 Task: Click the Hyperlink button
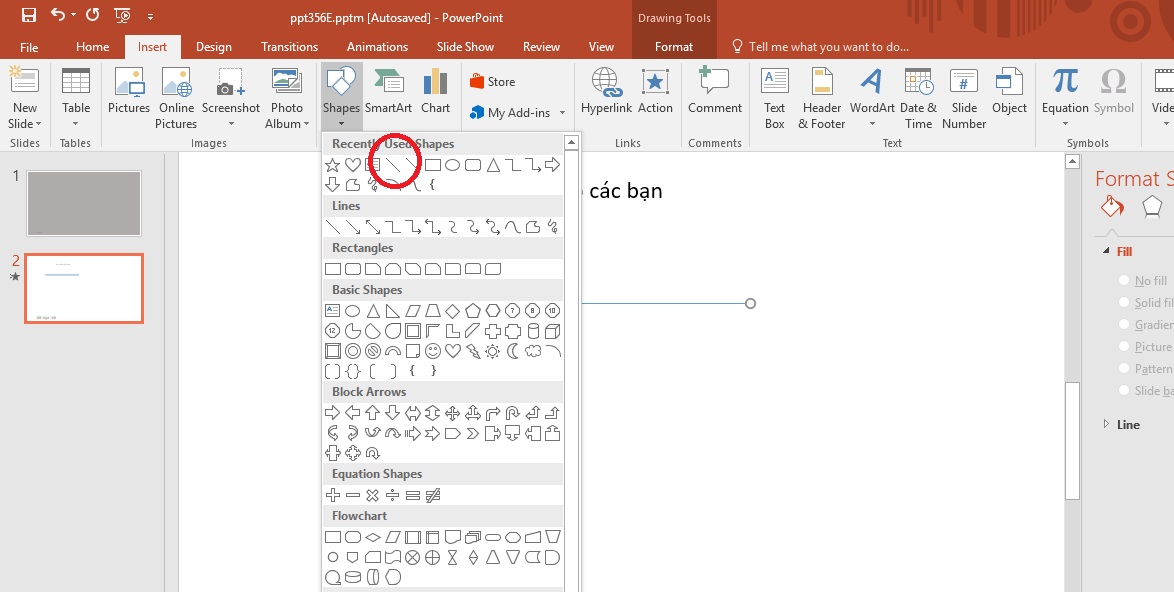pos(606,91)
